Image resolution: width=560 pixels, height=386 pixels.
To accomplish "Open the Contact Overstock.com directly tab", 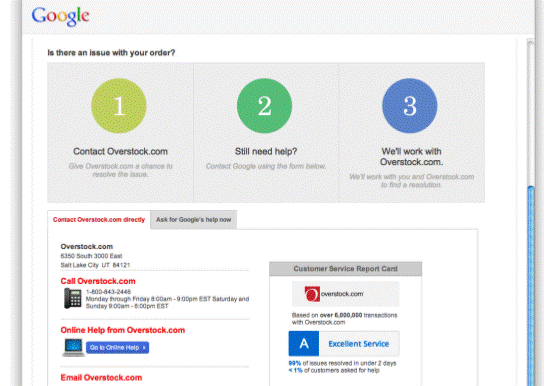I will [x=99, y=220].
